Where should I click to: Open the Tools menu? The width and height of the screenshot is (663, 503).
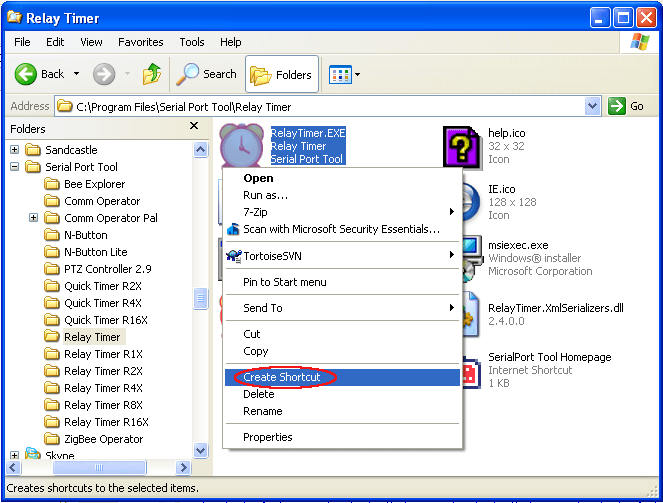pyautogui.click(x=192, y=42)
